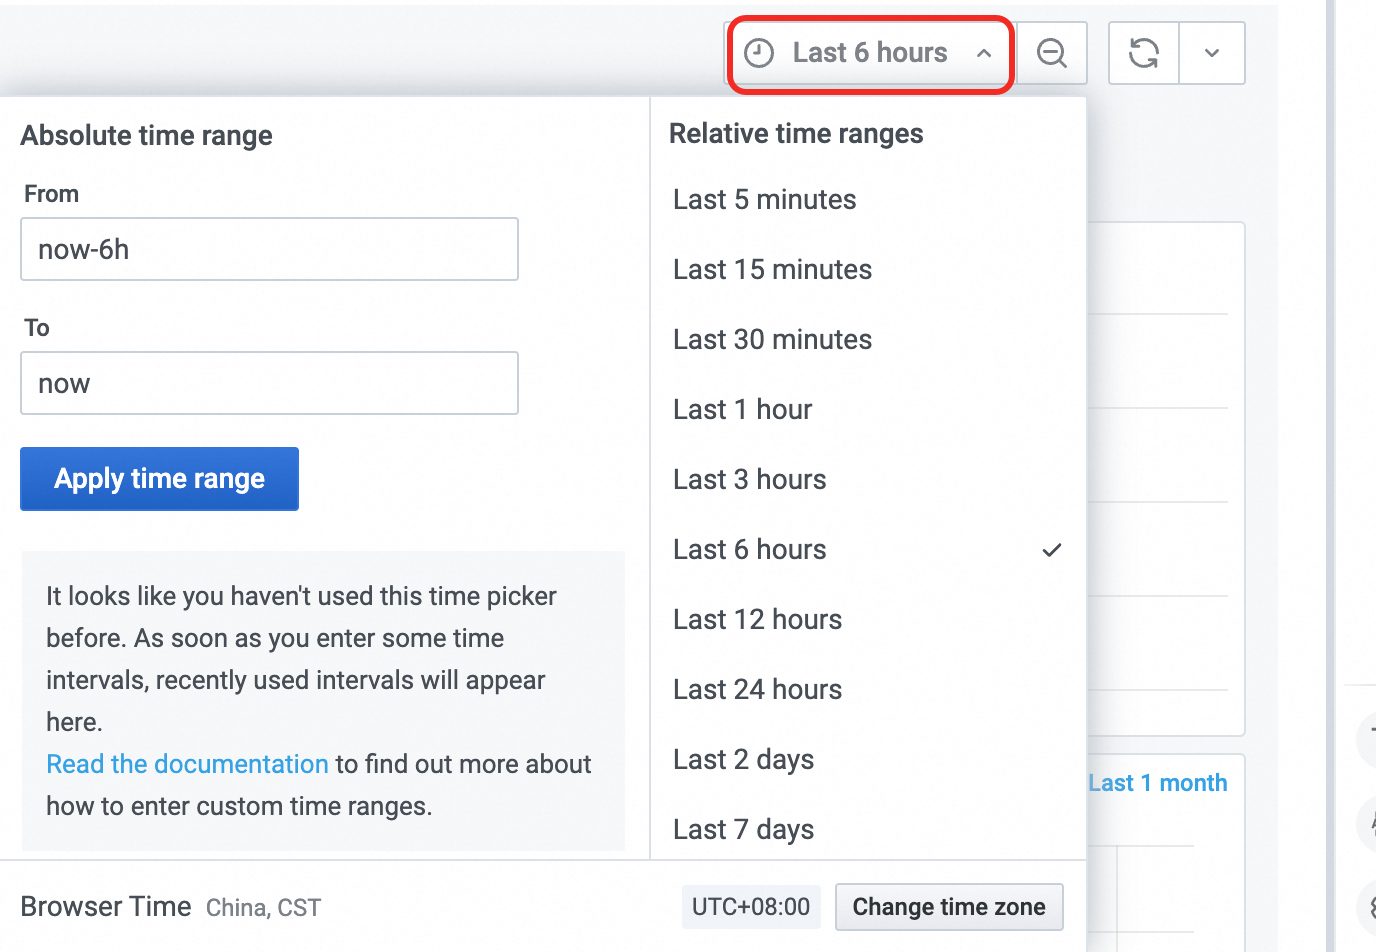This screenshot has height=952, width=1376.
Task: Collapse the Last 6 hours time picker
Action: [984, 53]
